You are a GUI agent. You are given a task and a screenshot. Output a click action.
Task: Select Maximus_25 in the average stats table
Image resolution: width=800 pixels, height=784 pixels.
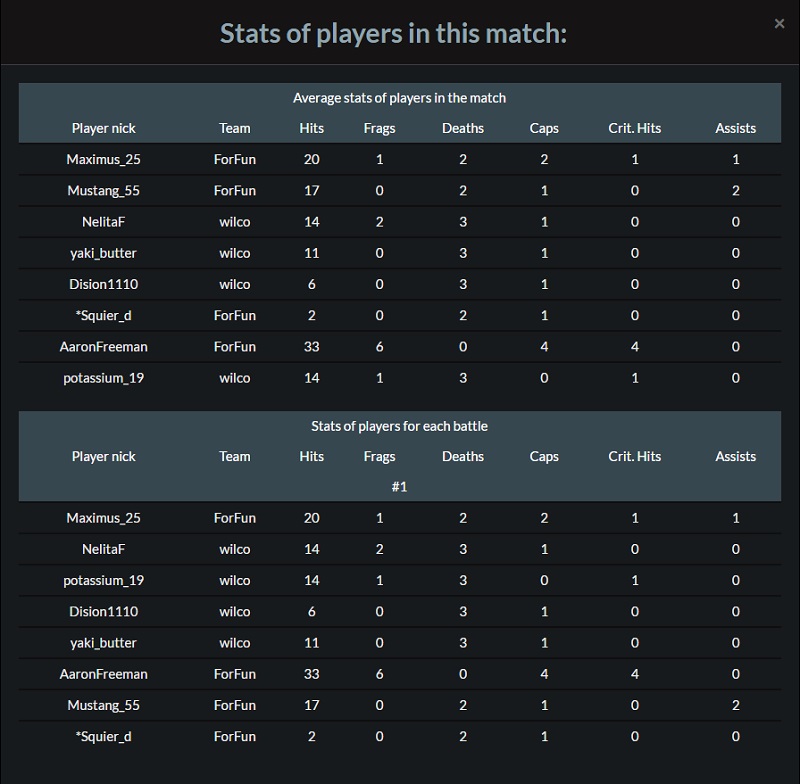point(104,159)
